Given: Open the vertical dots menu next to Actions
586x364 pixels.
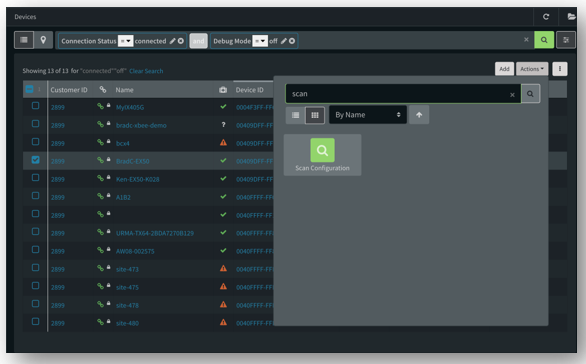Looking at the screenshot, I should pyautogui.click(x=560, y=69).
